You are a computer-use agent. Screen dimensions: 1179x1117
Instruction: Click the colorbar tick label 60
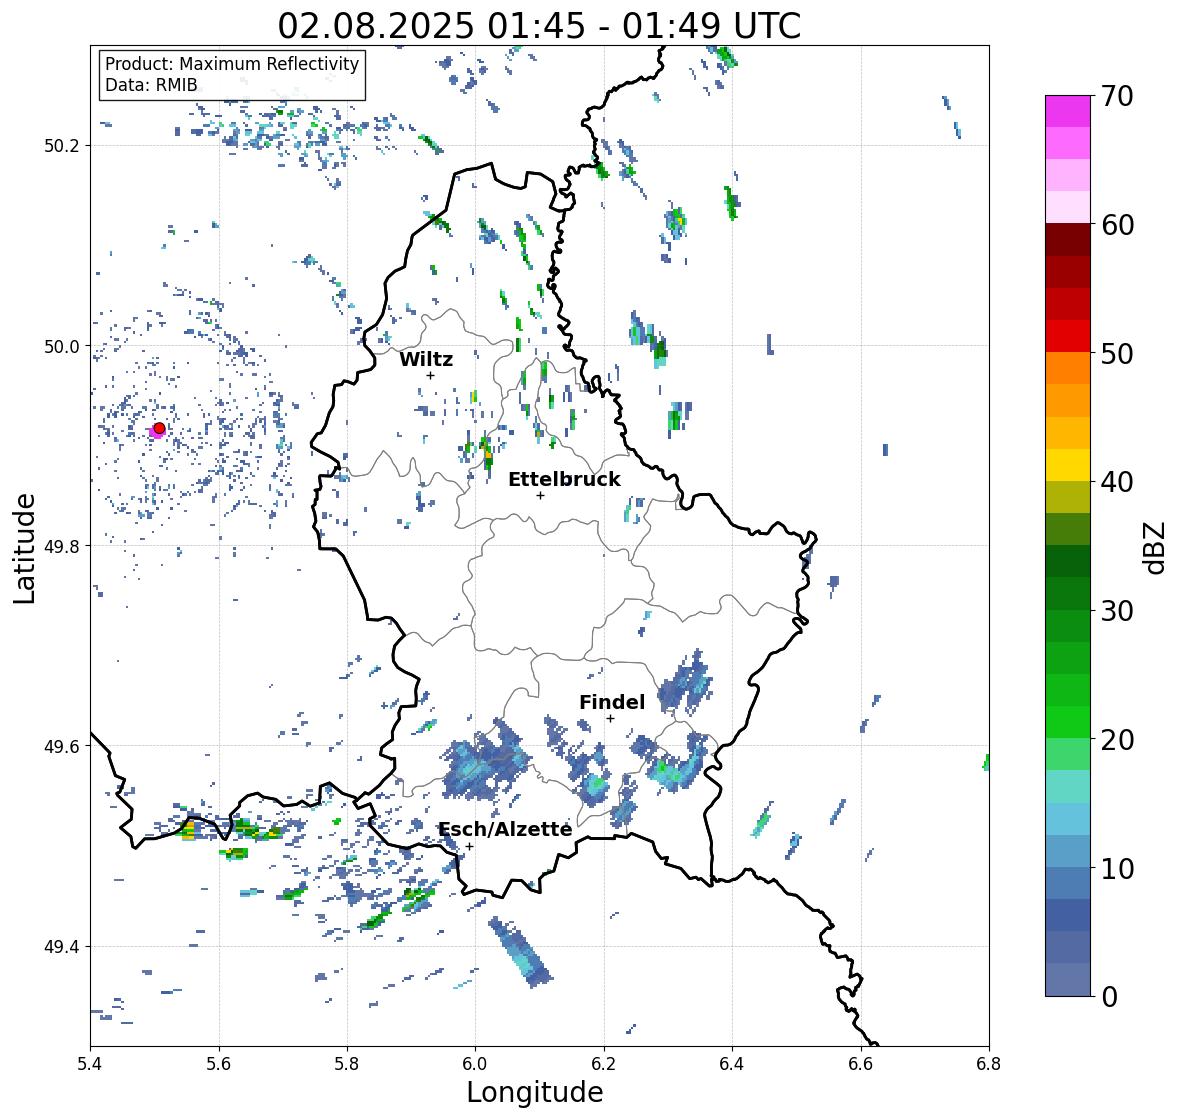tap(1117, 225)
